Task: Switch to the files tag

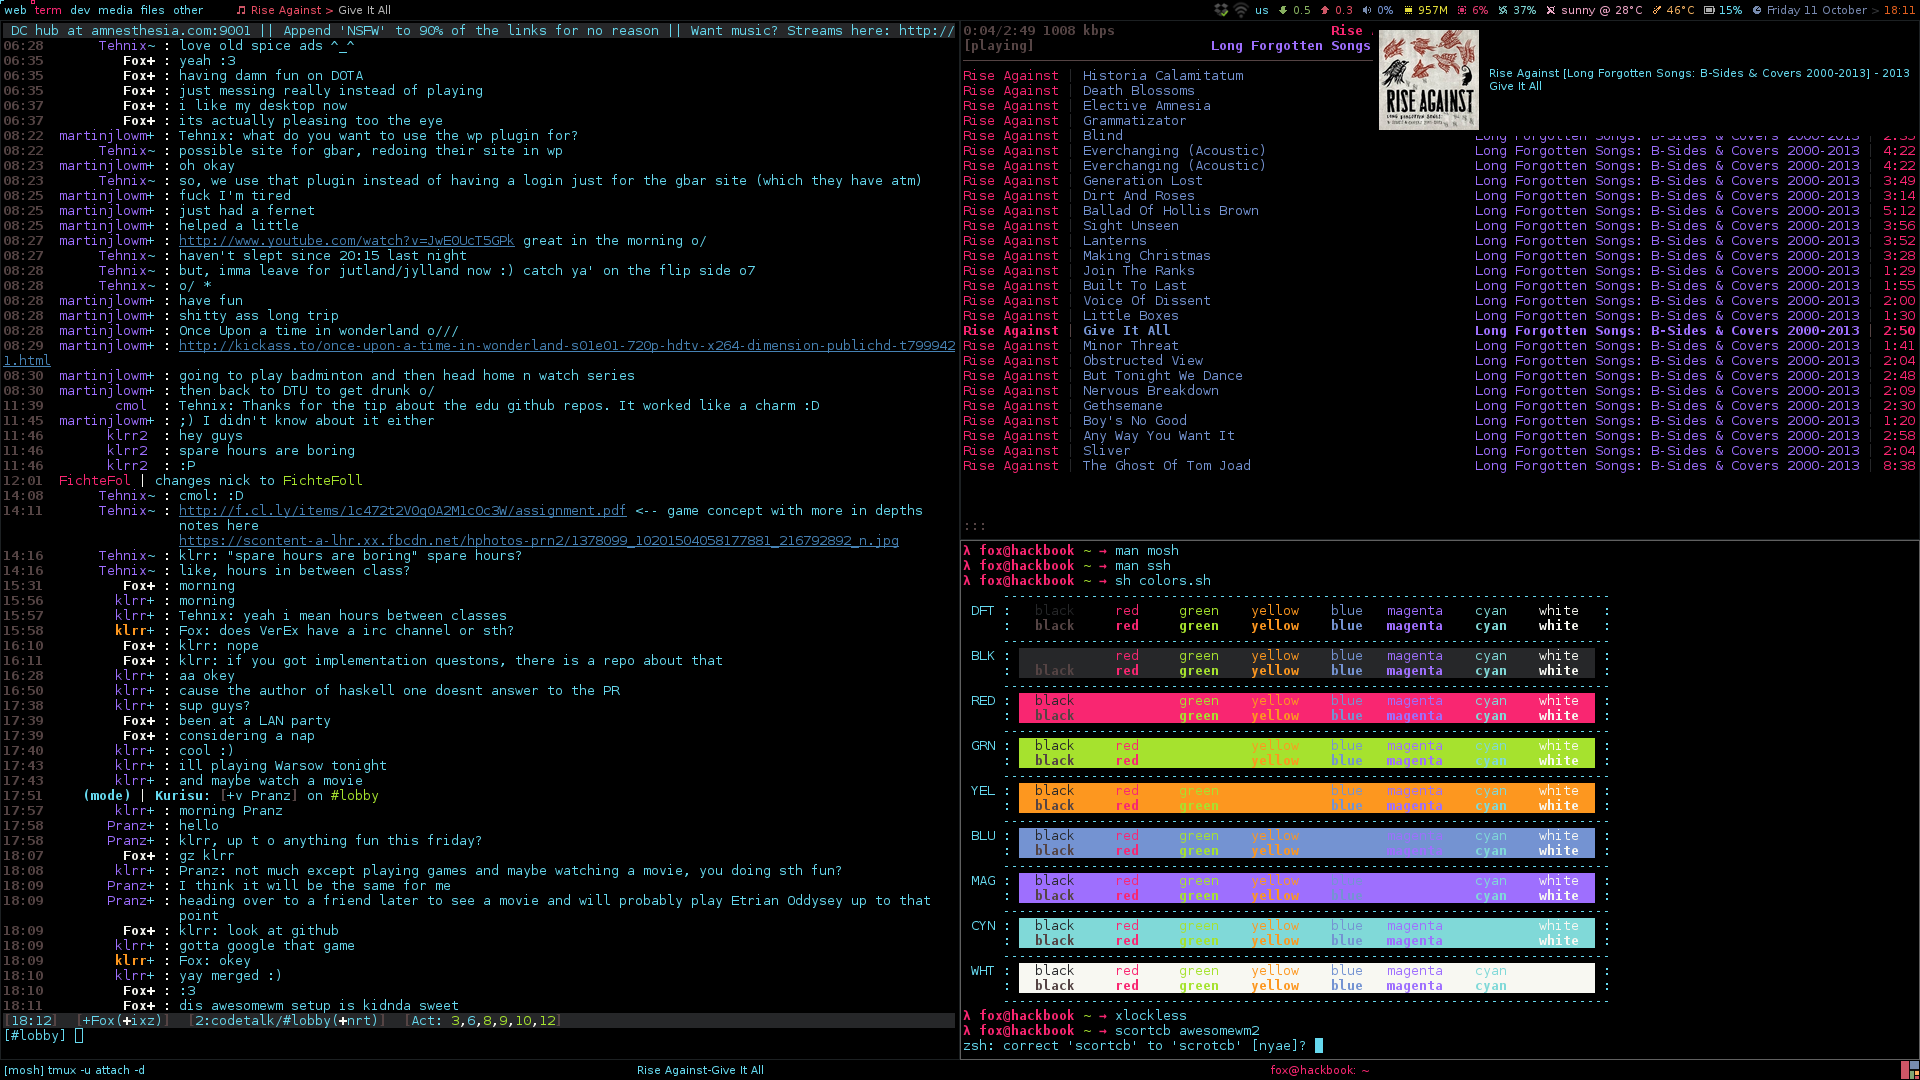Action: coord(152,10)
